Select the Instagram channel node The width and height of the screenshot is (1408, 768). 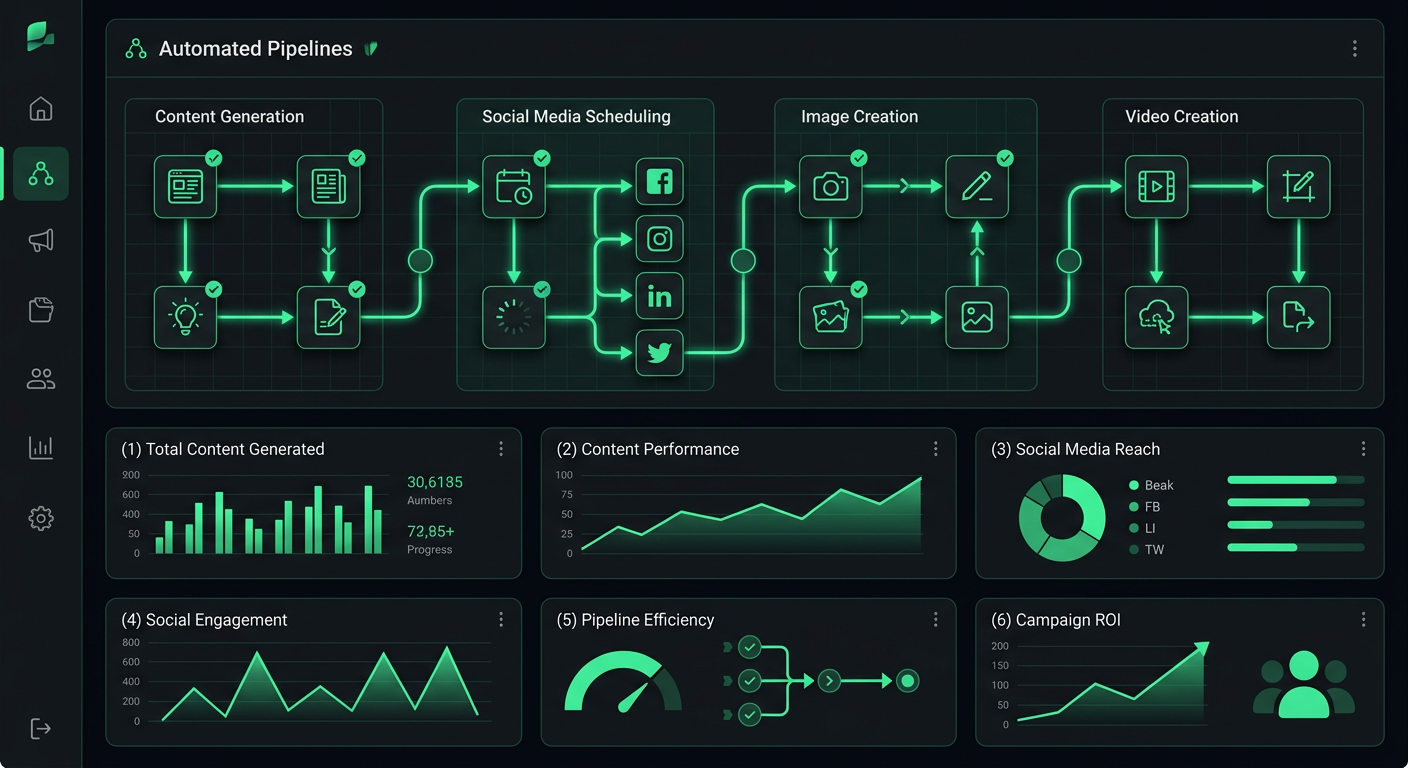click(x=659, y=238)
